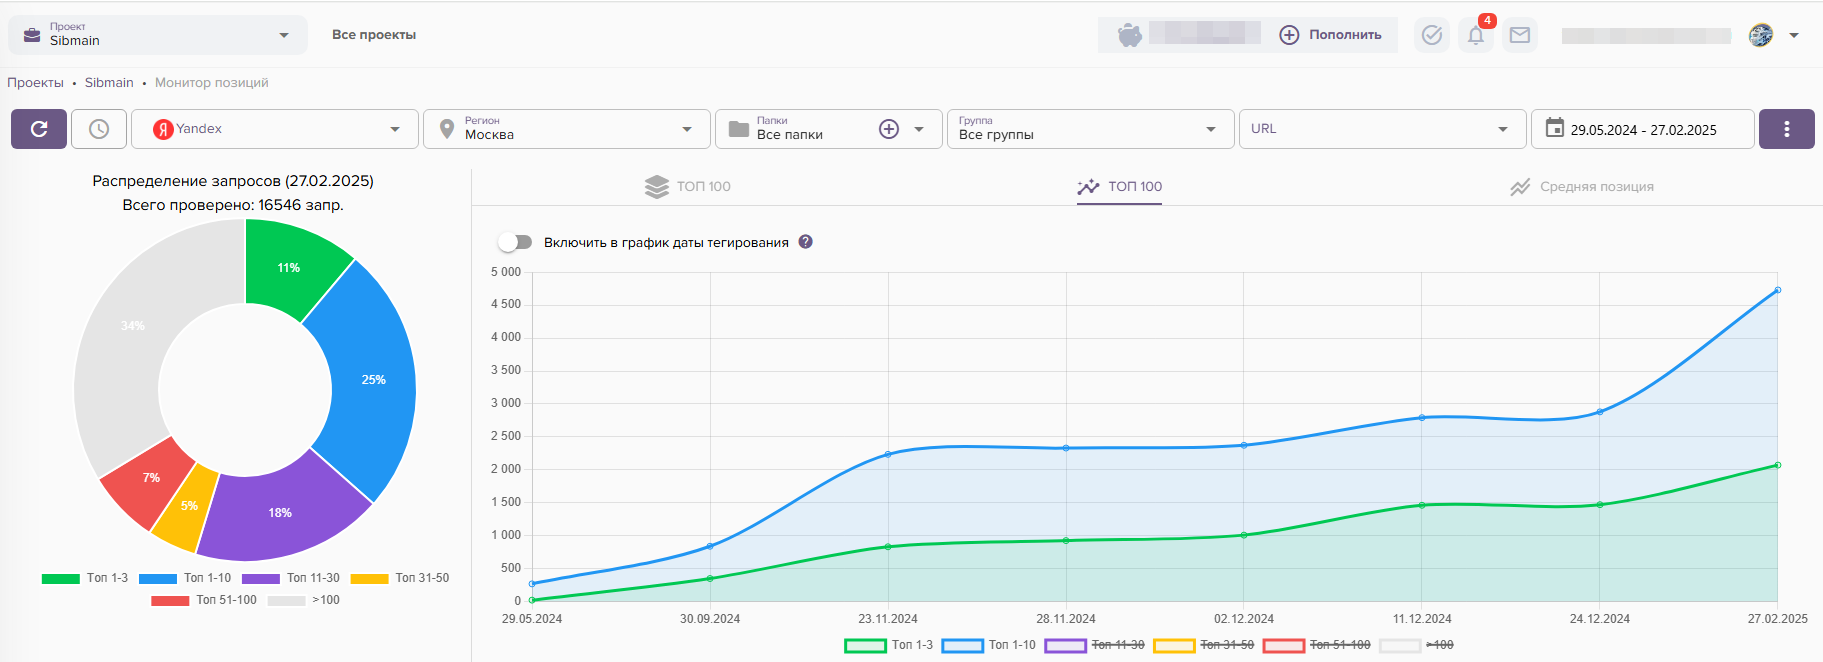This screenshot has width=1823, height=662.
Task: Switch to the Средняя позиция tab
Action: [1582, 187]
